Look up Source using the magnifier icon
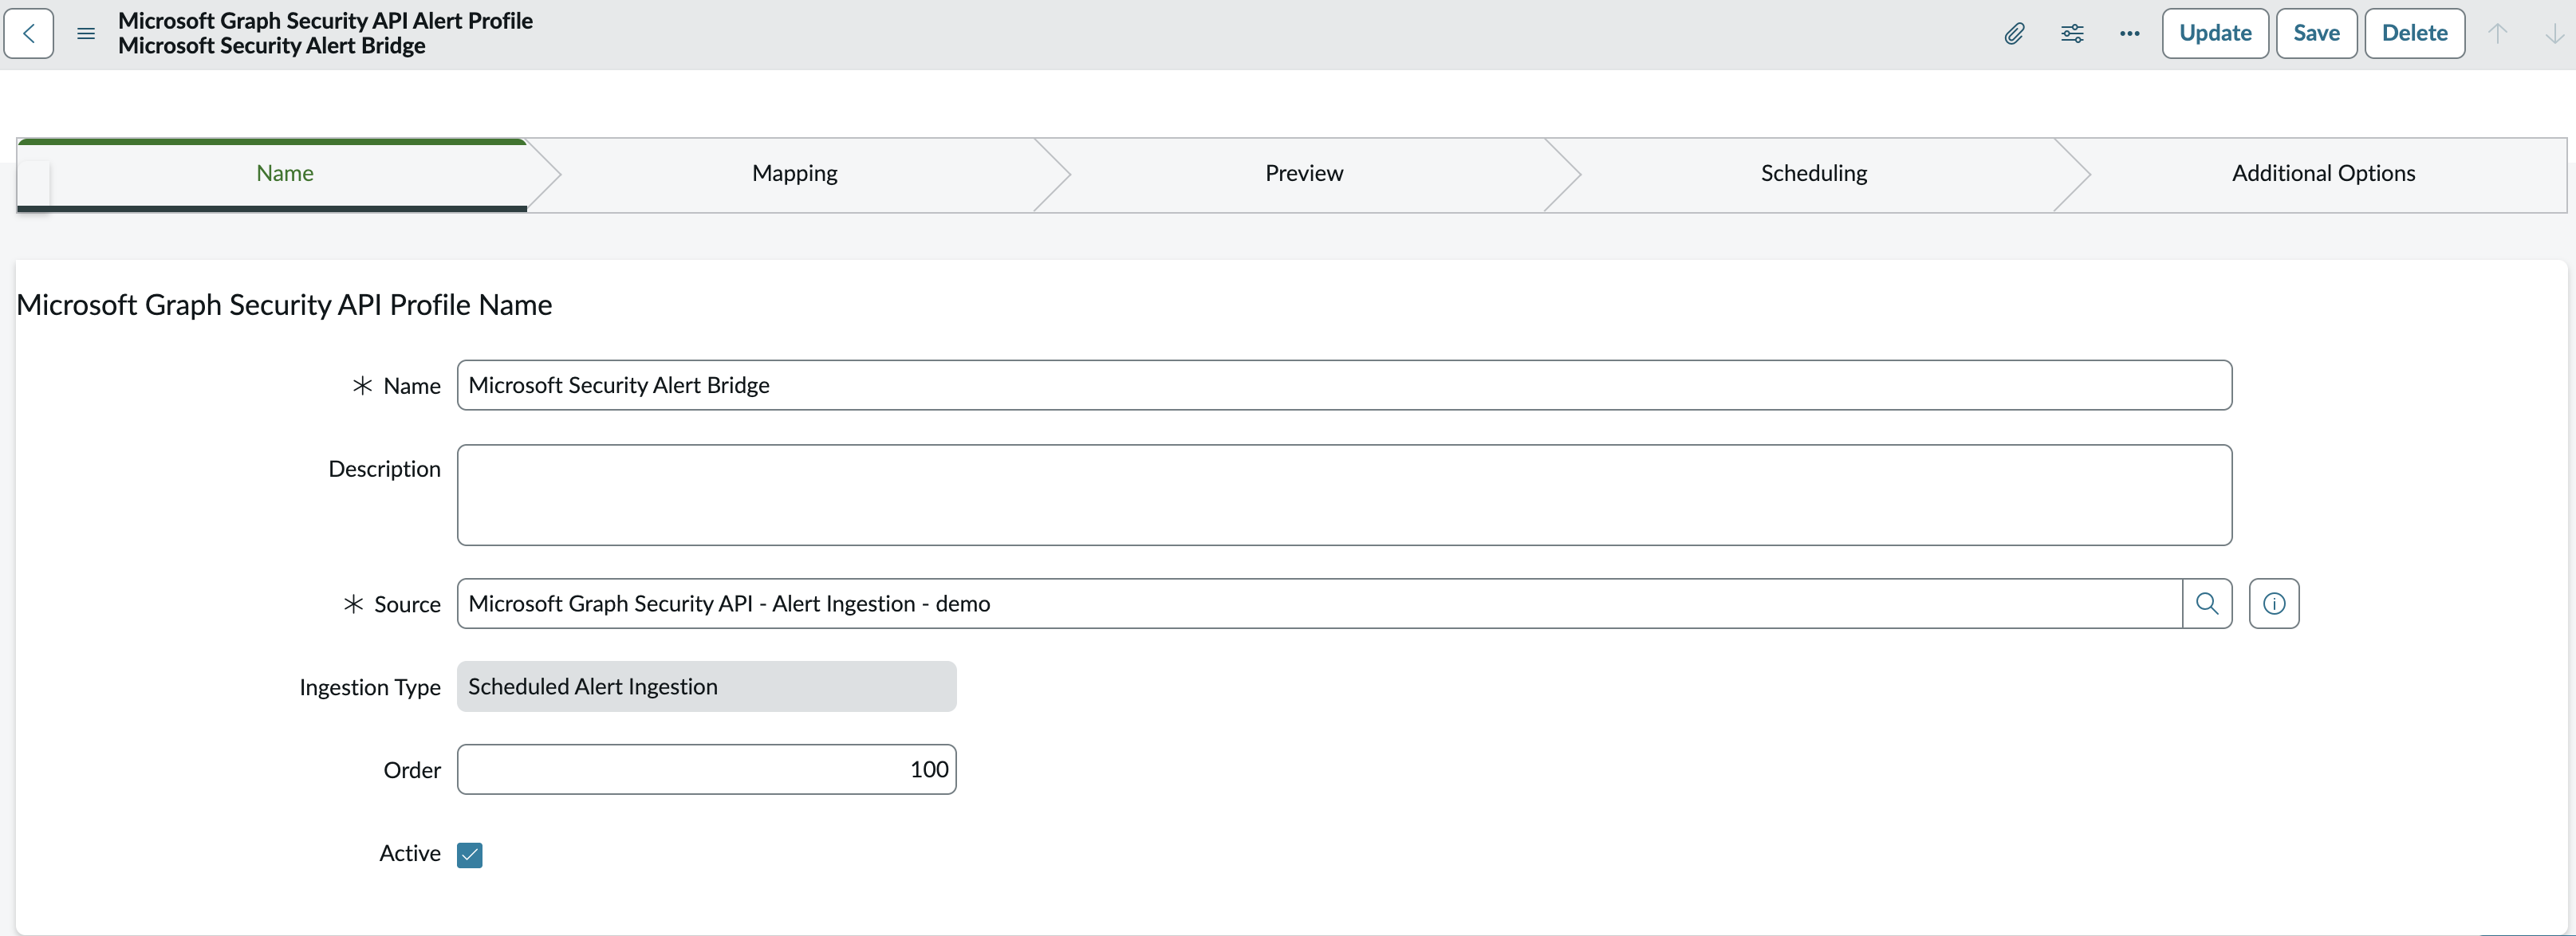This screenshot has width=2576, height=936. (2207, 603)
